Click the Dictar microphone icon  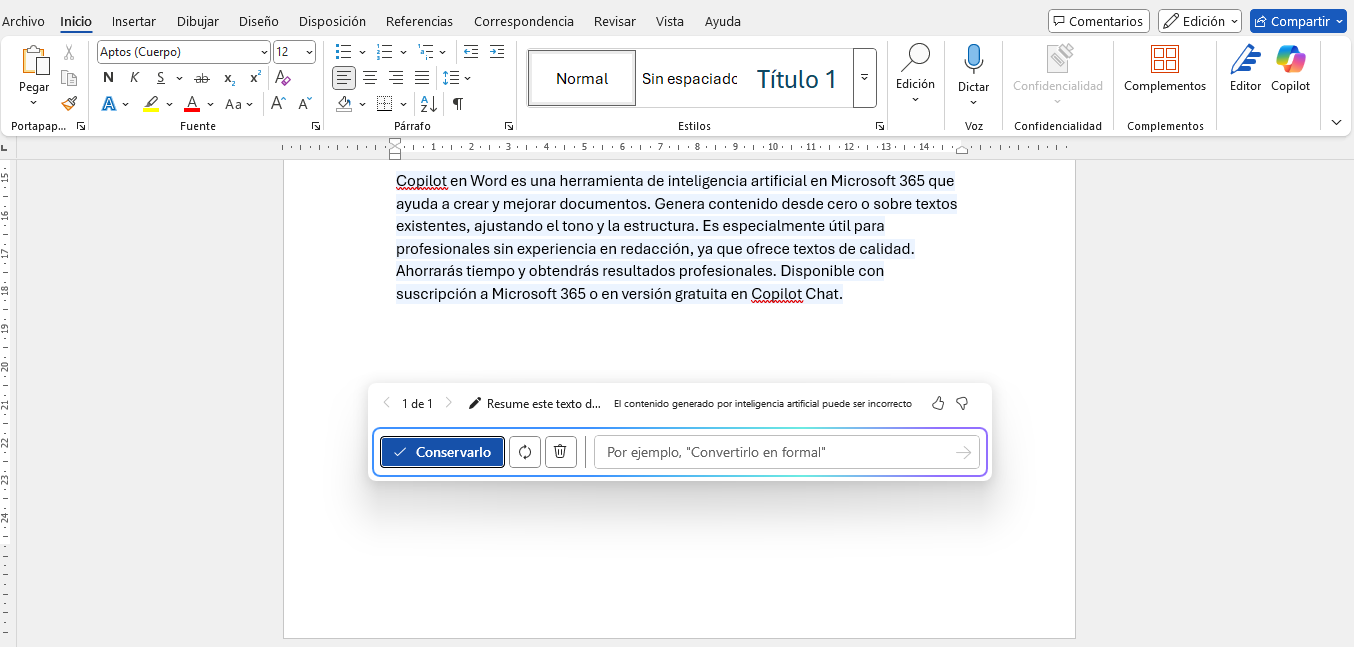973,60
